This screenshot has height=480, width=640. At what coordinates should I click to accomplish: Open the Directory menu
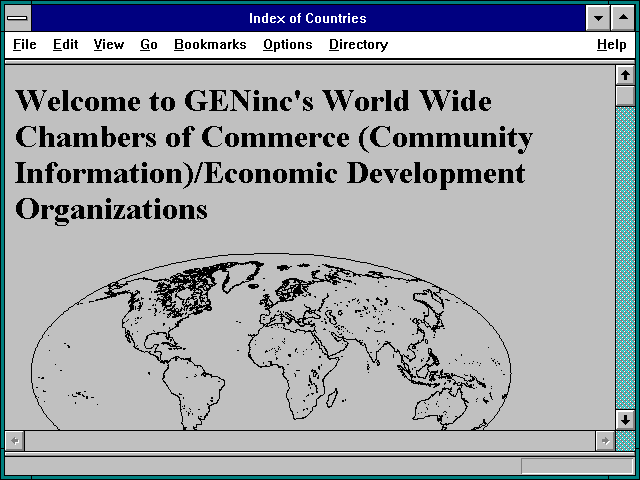pyautogui.click(x=358, y=44)
